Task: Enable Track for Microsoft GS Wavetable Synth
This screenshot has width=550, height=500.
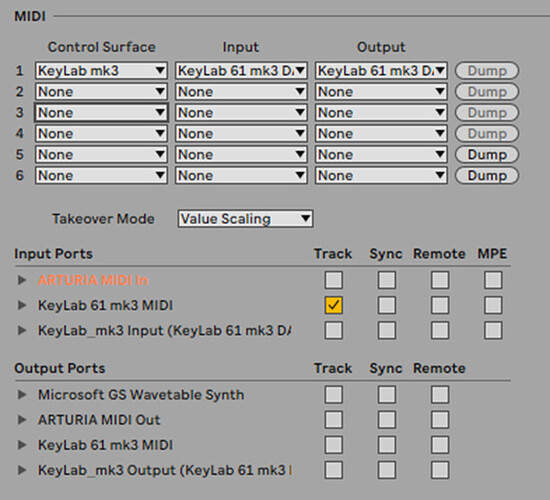Action: click(334, 395)
